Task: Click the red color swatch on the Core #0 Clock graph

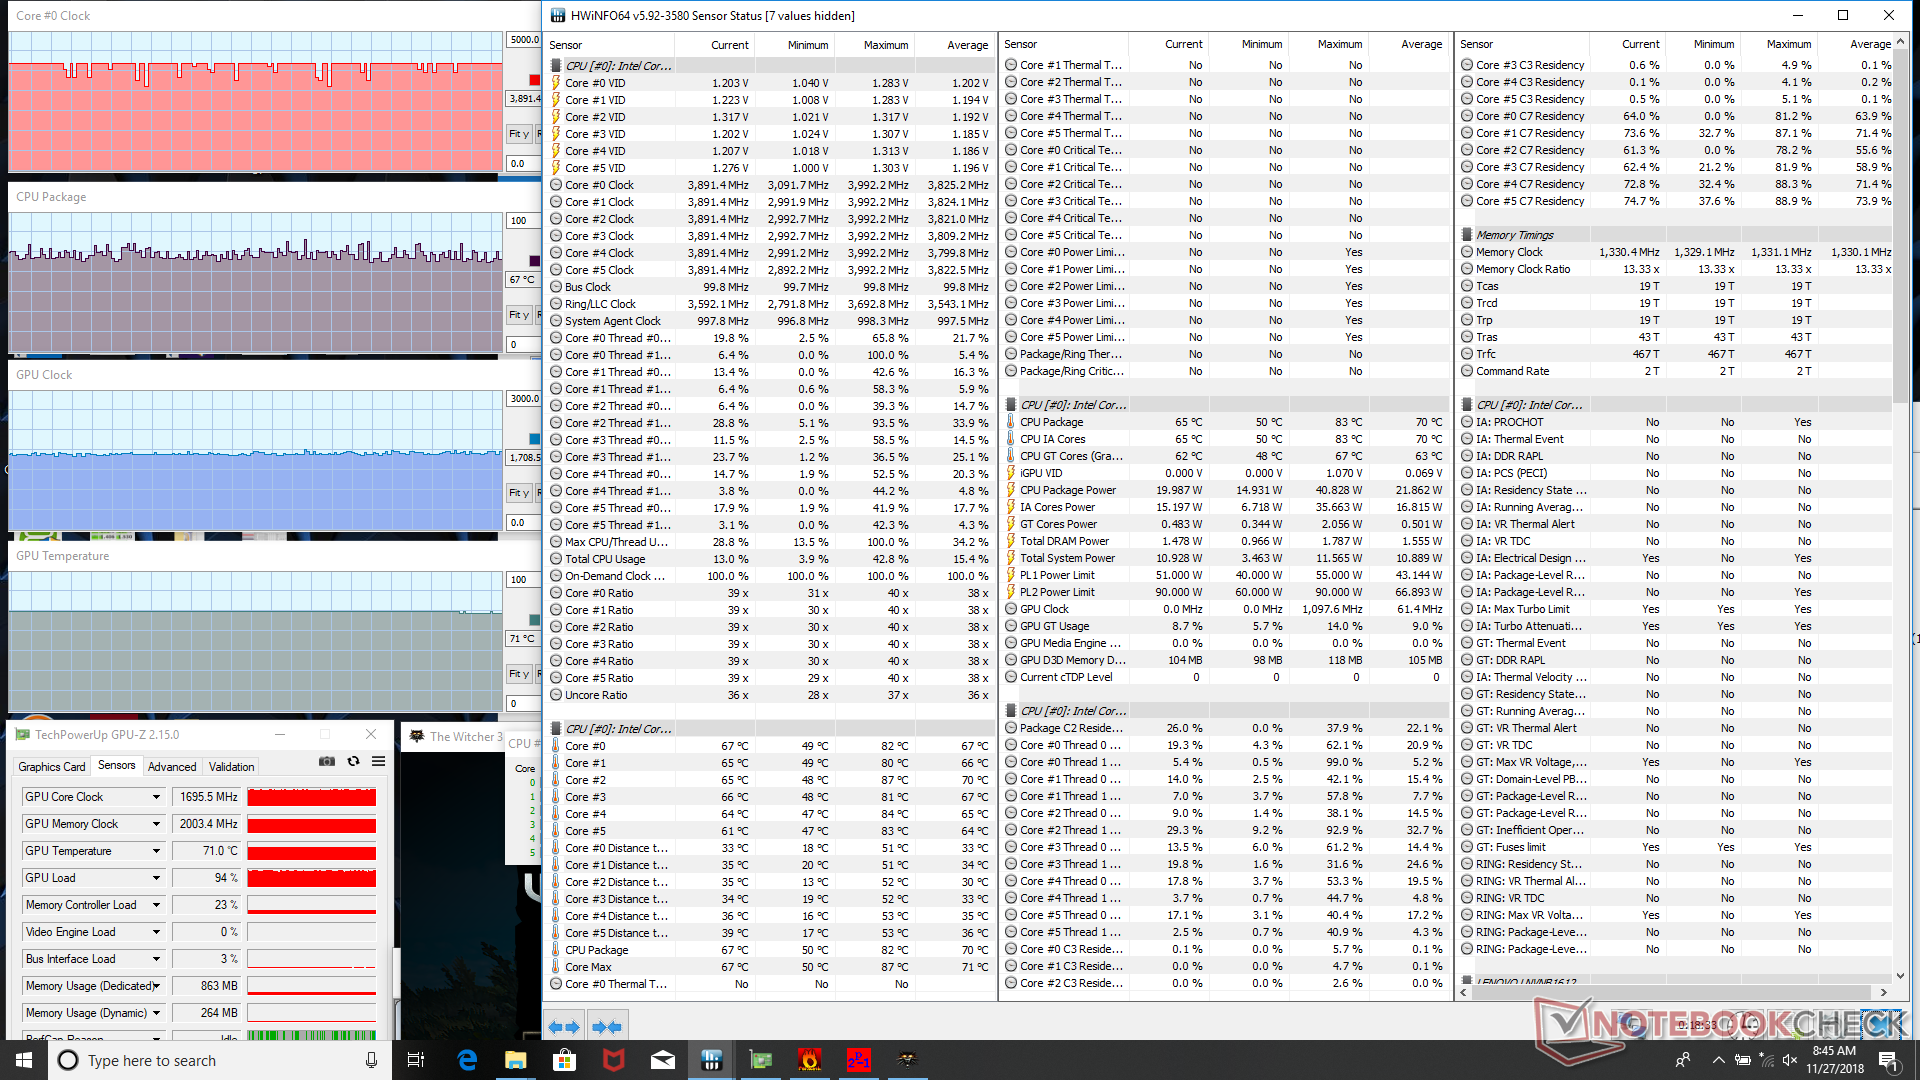Action: 534,80
